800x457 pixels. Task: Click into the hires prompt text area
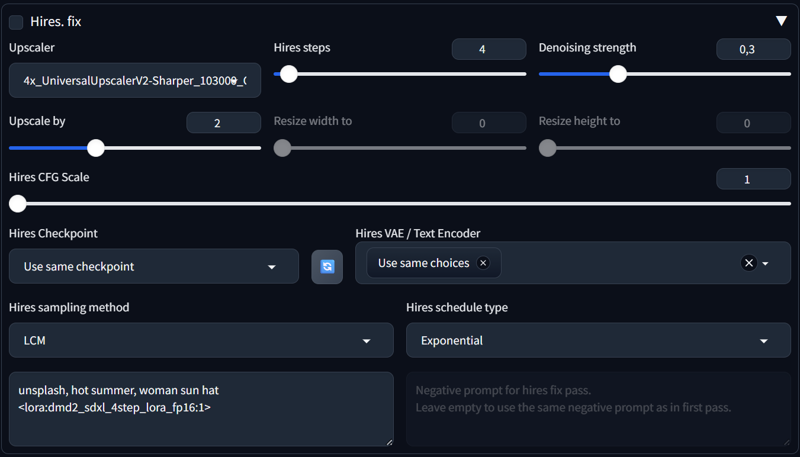[x=201, y=409]
